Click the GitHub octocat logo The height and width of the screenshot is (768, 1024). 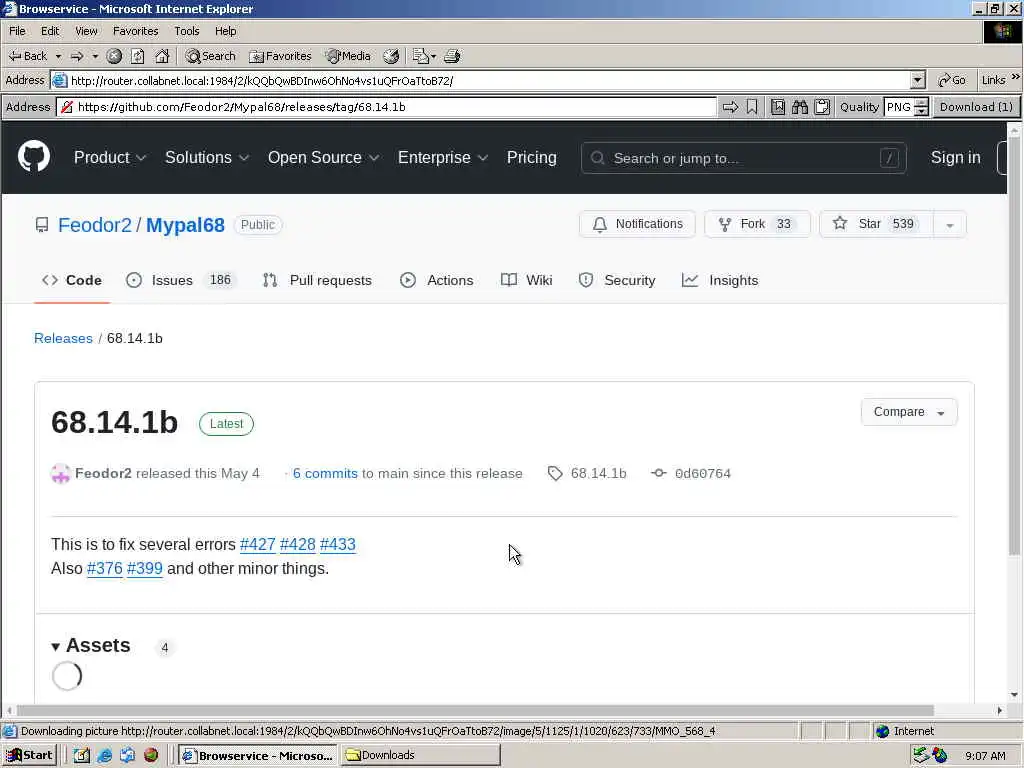pyautogui.click(x=34, y=157)
